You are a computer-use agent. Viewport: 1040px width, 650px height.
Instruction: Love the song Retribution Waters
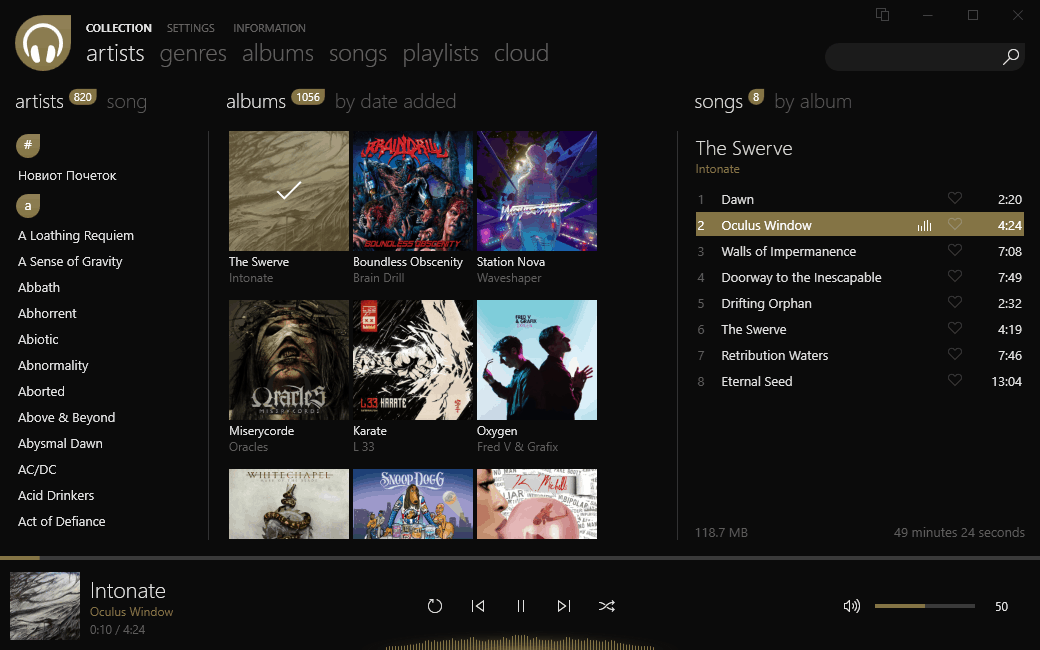pyautogui.click(x=954, y=354)
